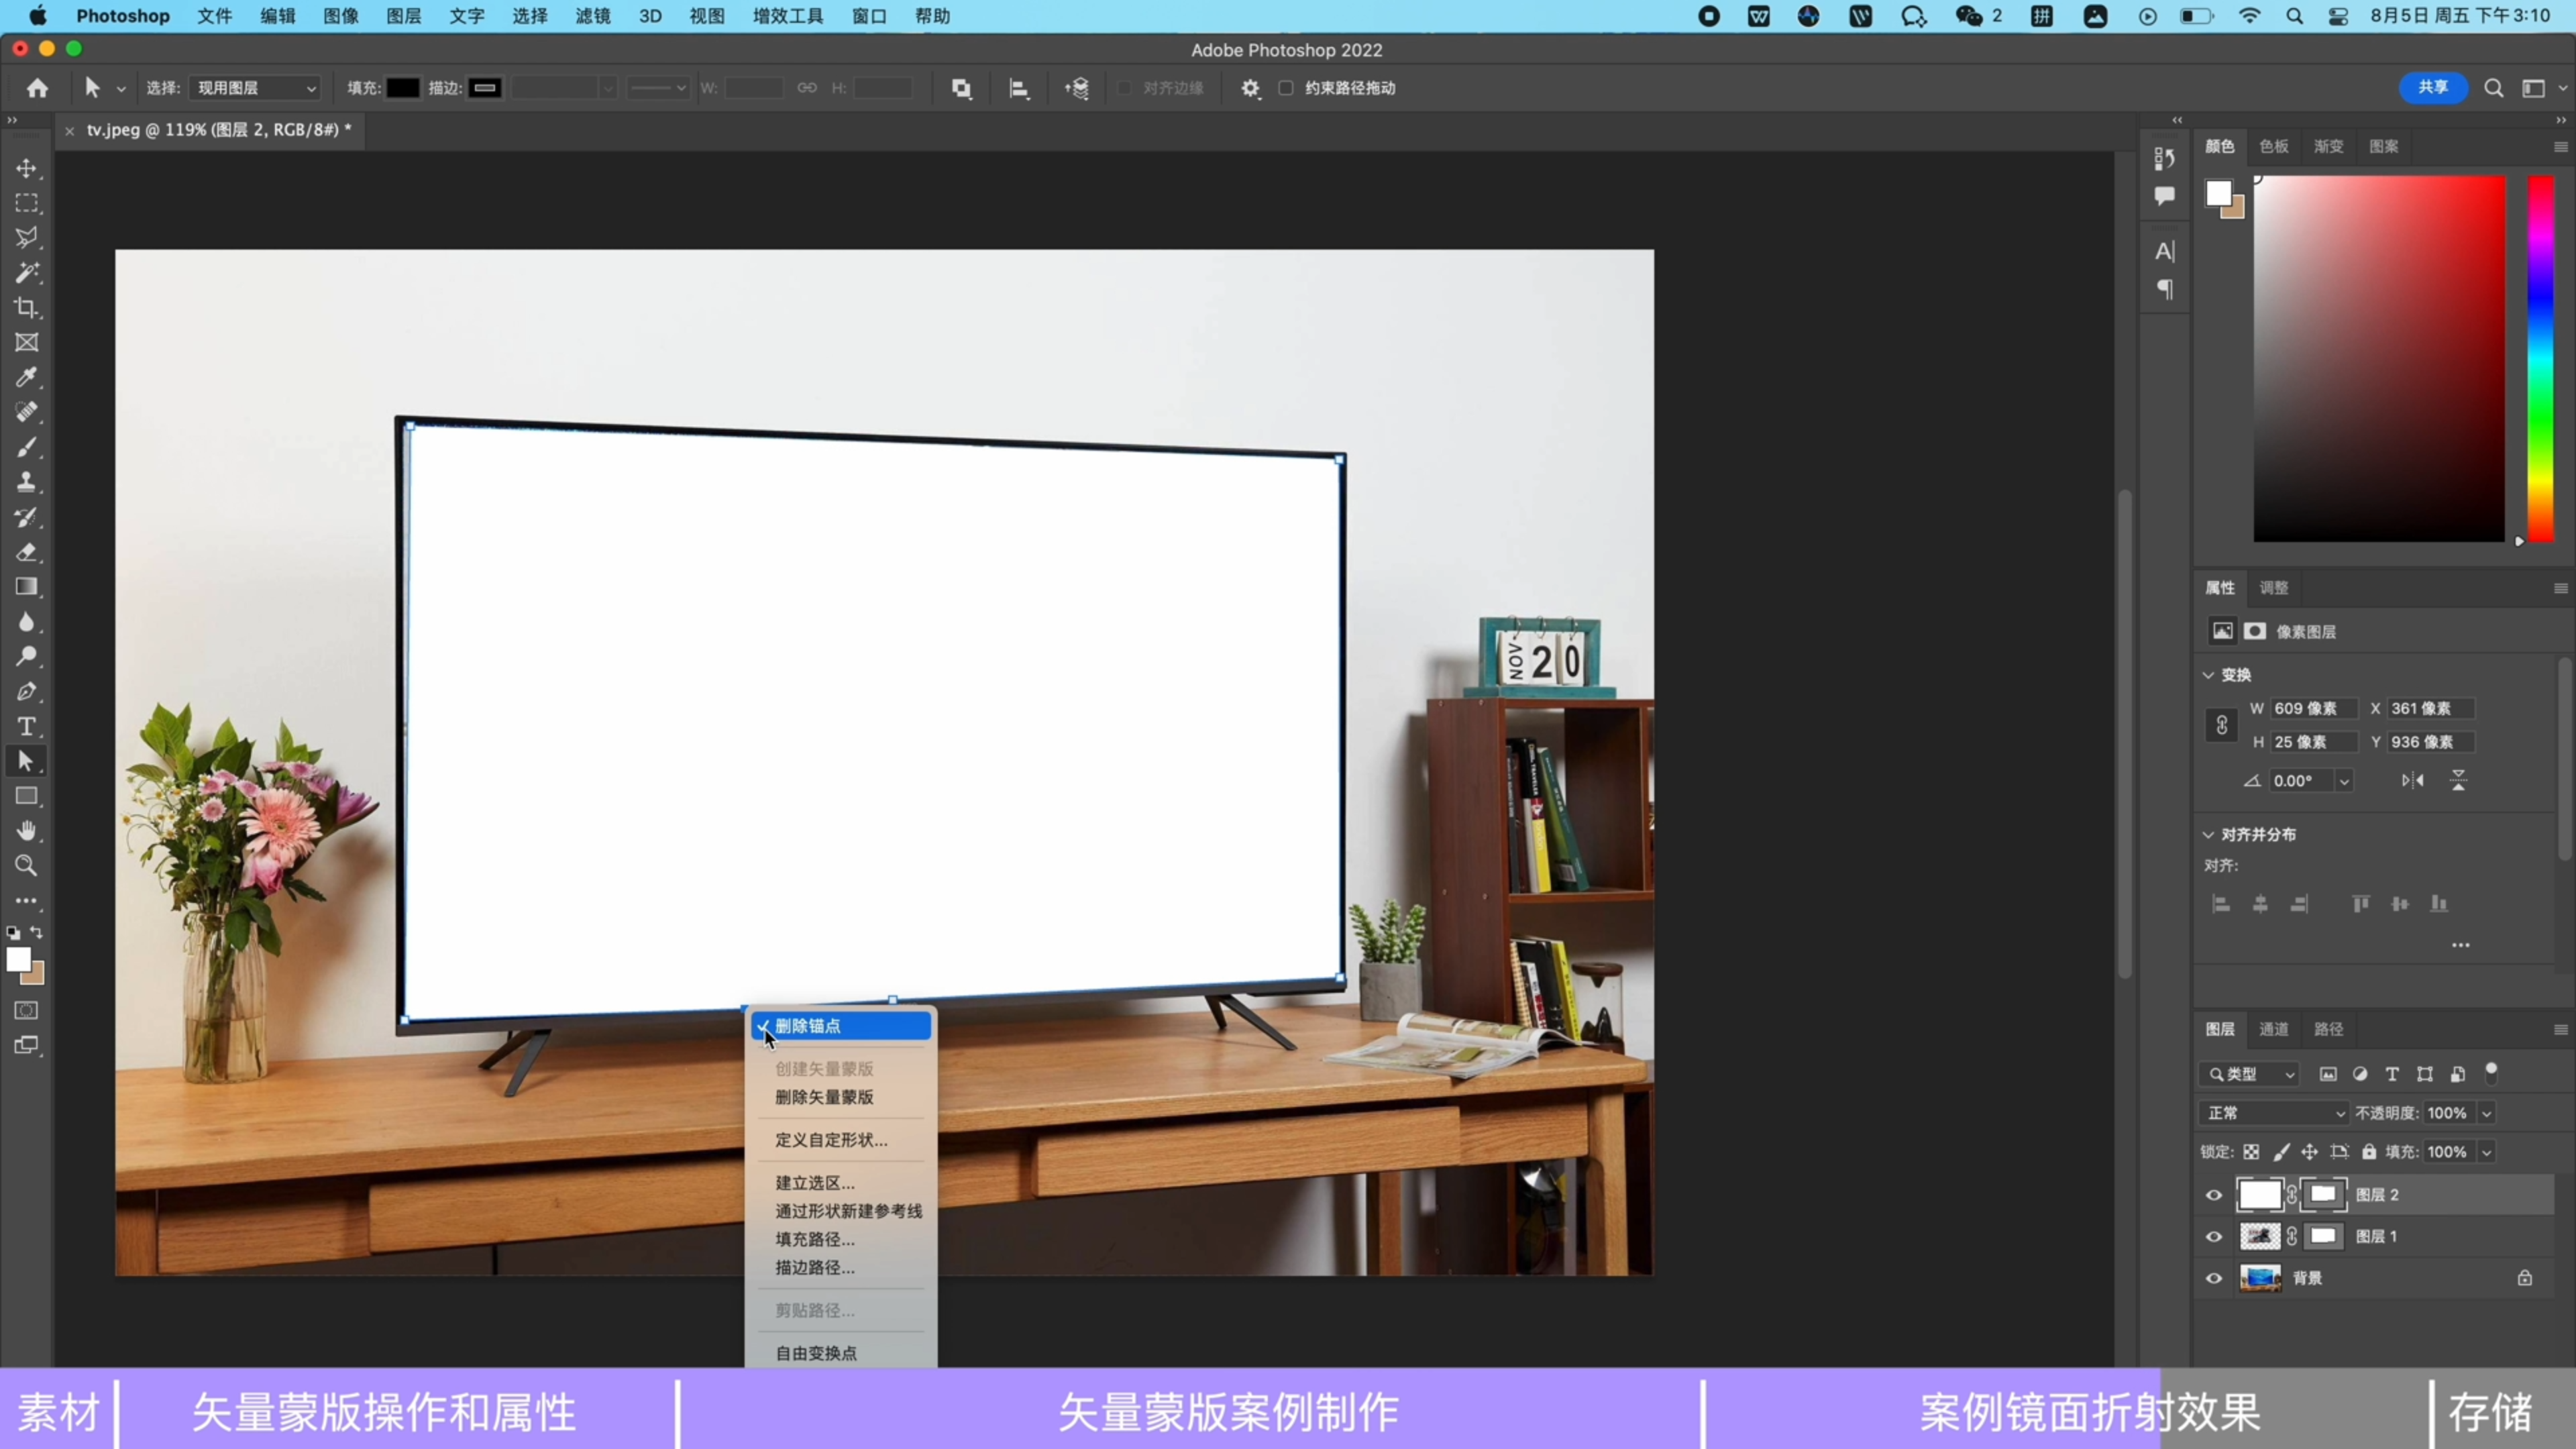Select the Crop tool
Viewport: 2576px width, 1449px height.
coord(27,307)
